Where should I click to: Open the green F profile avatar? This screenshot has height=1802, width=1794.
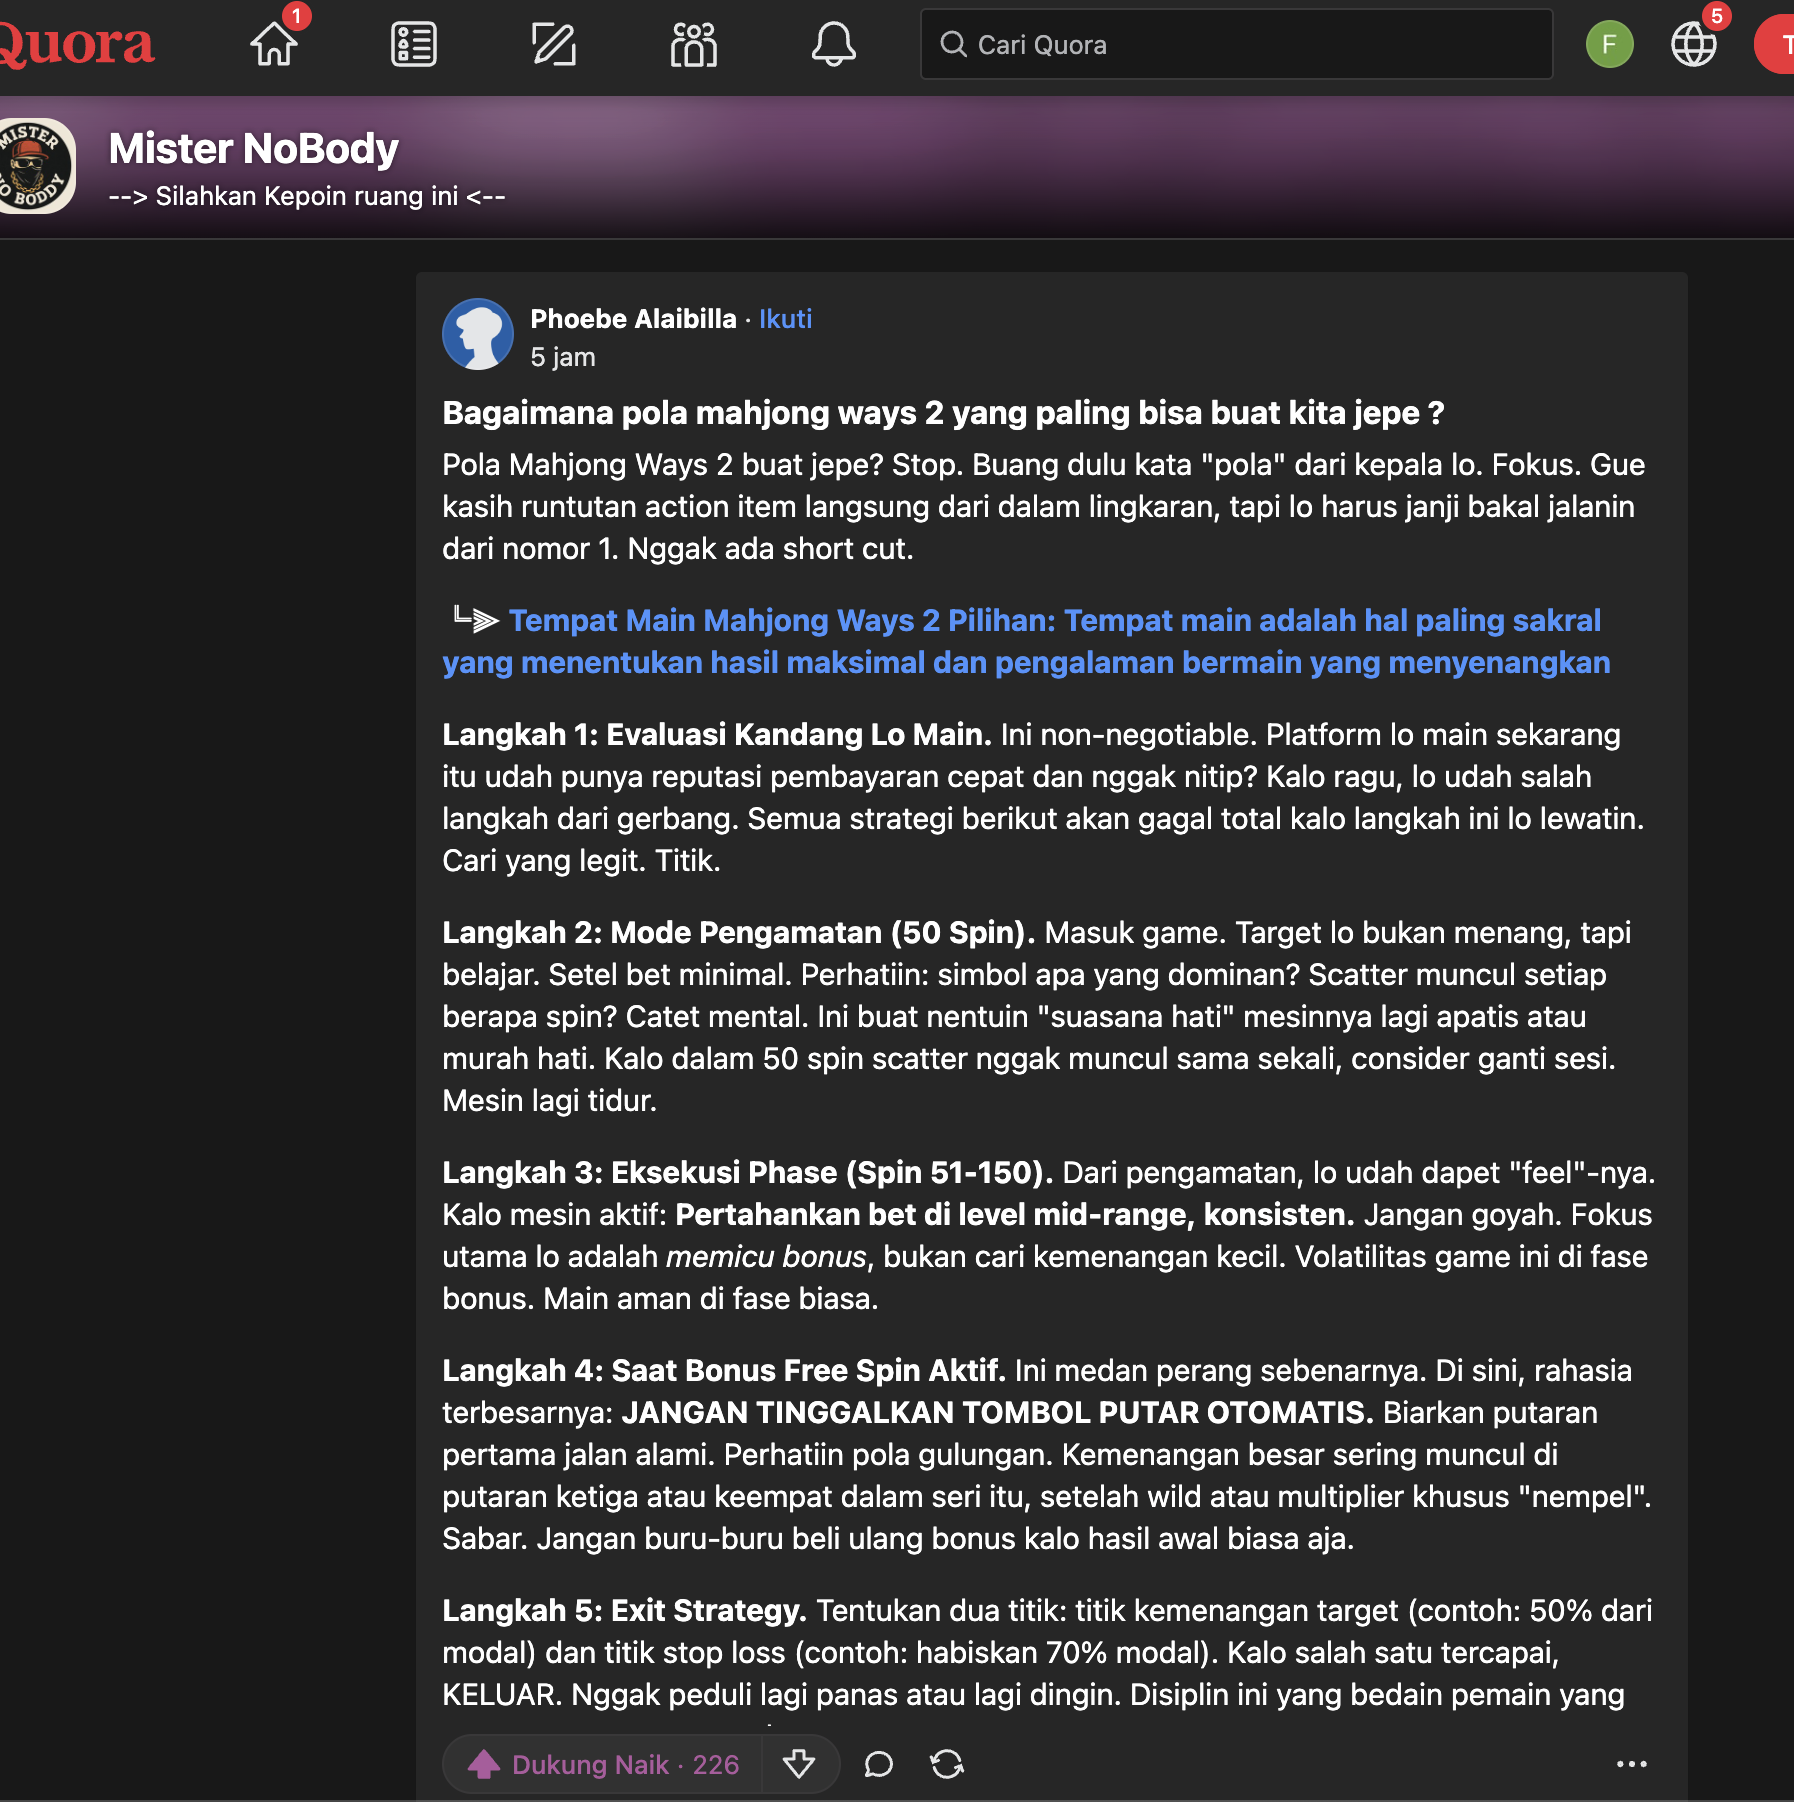(x=1609, y=44)
